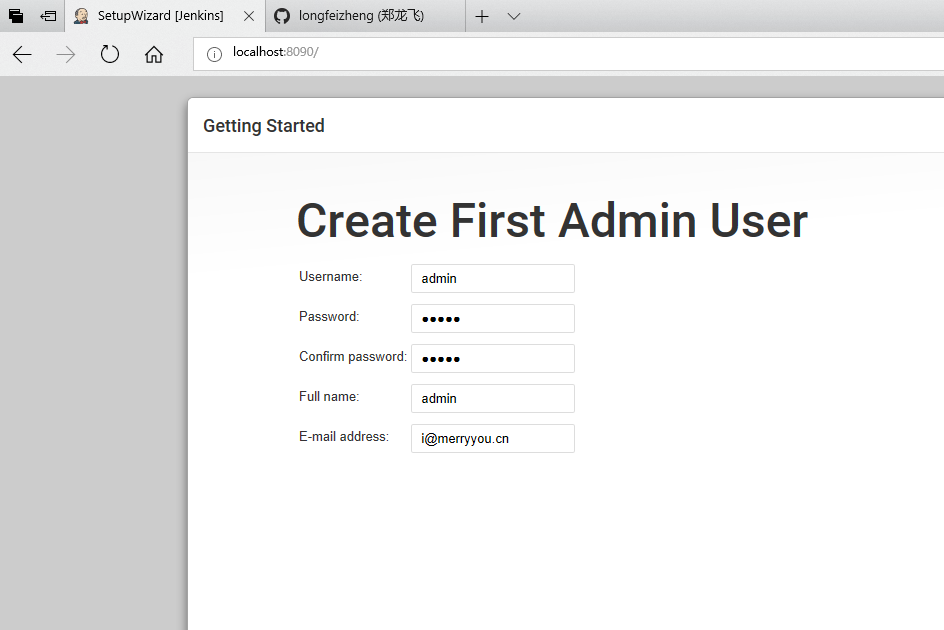Open the browser home page icon

pos(153,54)
